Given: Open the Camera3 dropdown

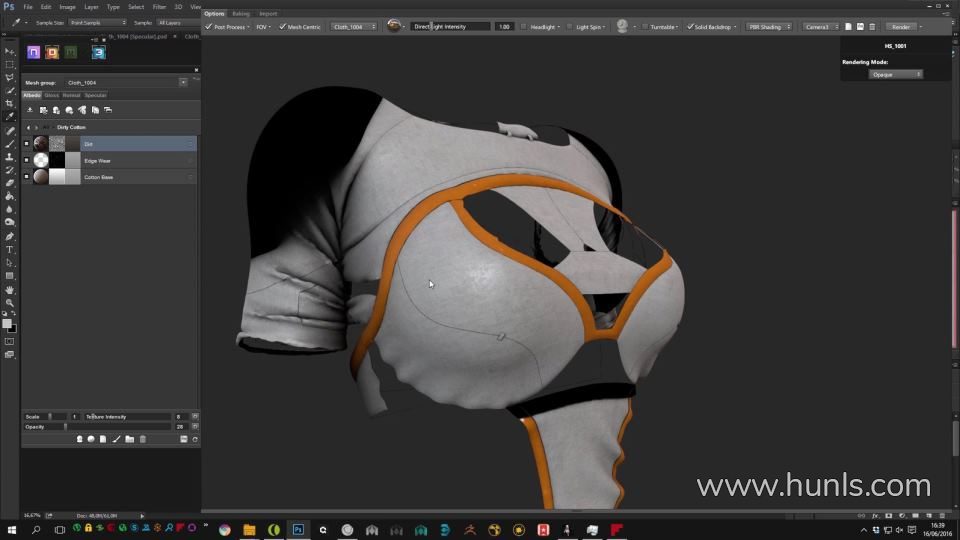Looking at the screenshot, I should (x=821, y=27).
